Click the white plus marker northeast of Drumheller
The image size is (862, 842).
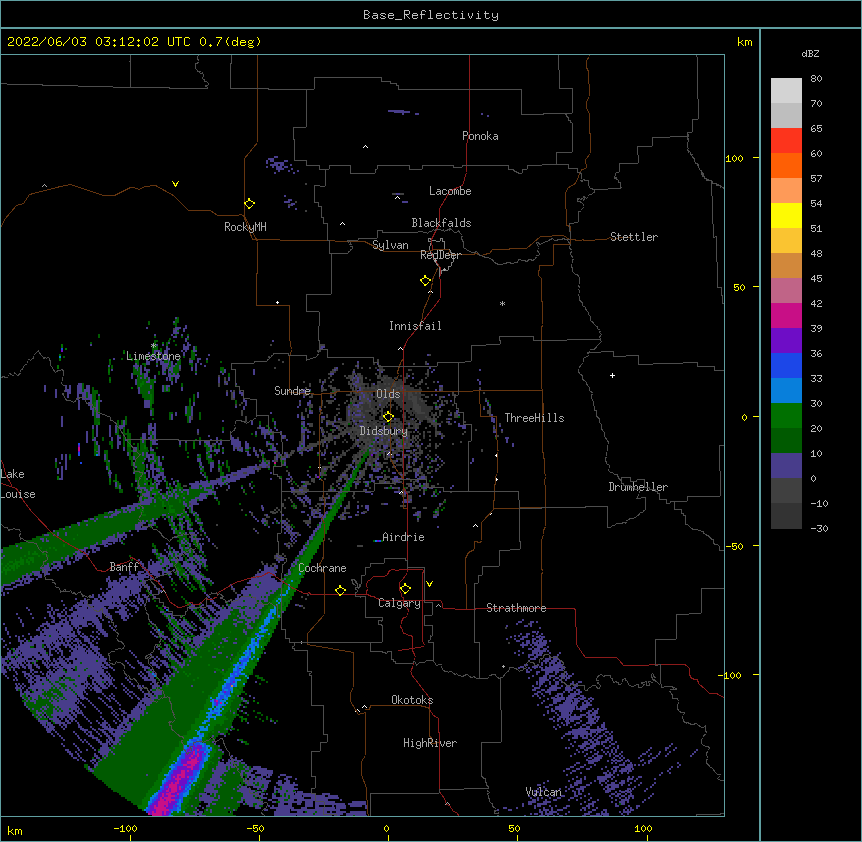point(612,375)
